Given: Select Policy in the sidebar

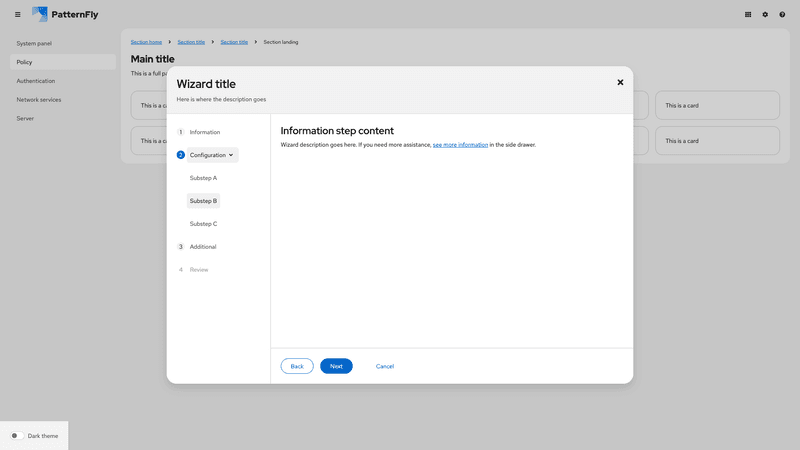Looking at the screenshot, I should click(x=25, y=62).
